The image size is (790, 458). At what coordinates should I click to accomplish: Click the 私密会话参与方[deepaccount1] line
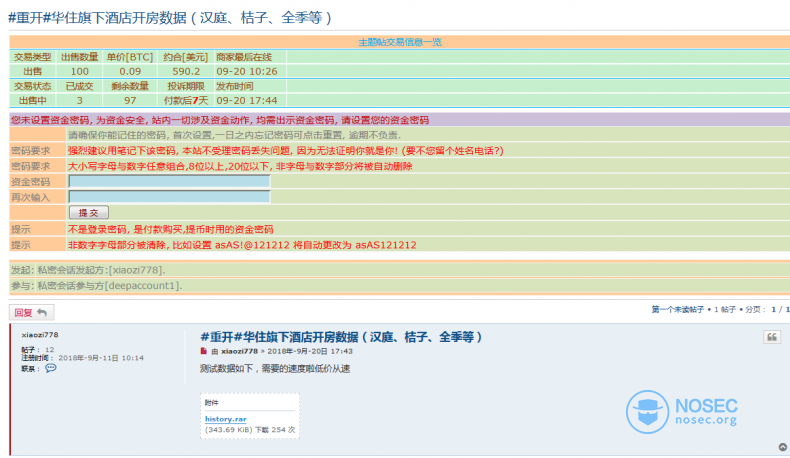point(110,286)
